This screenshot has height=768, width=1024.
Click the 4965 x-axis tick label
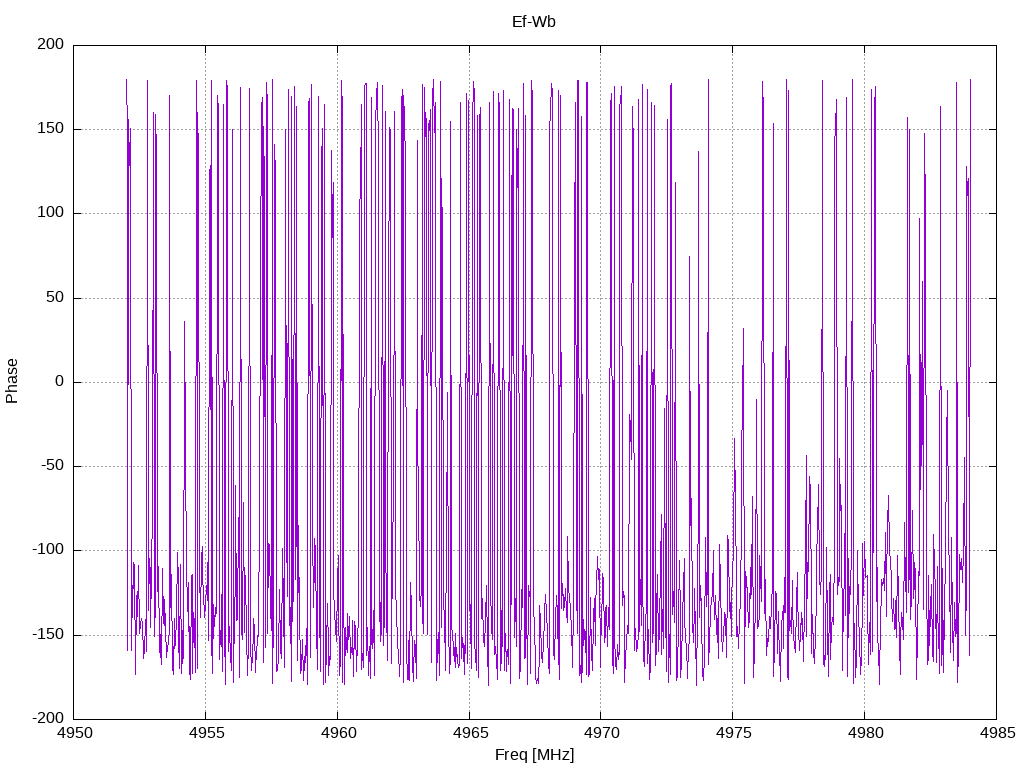click(470, 733)
